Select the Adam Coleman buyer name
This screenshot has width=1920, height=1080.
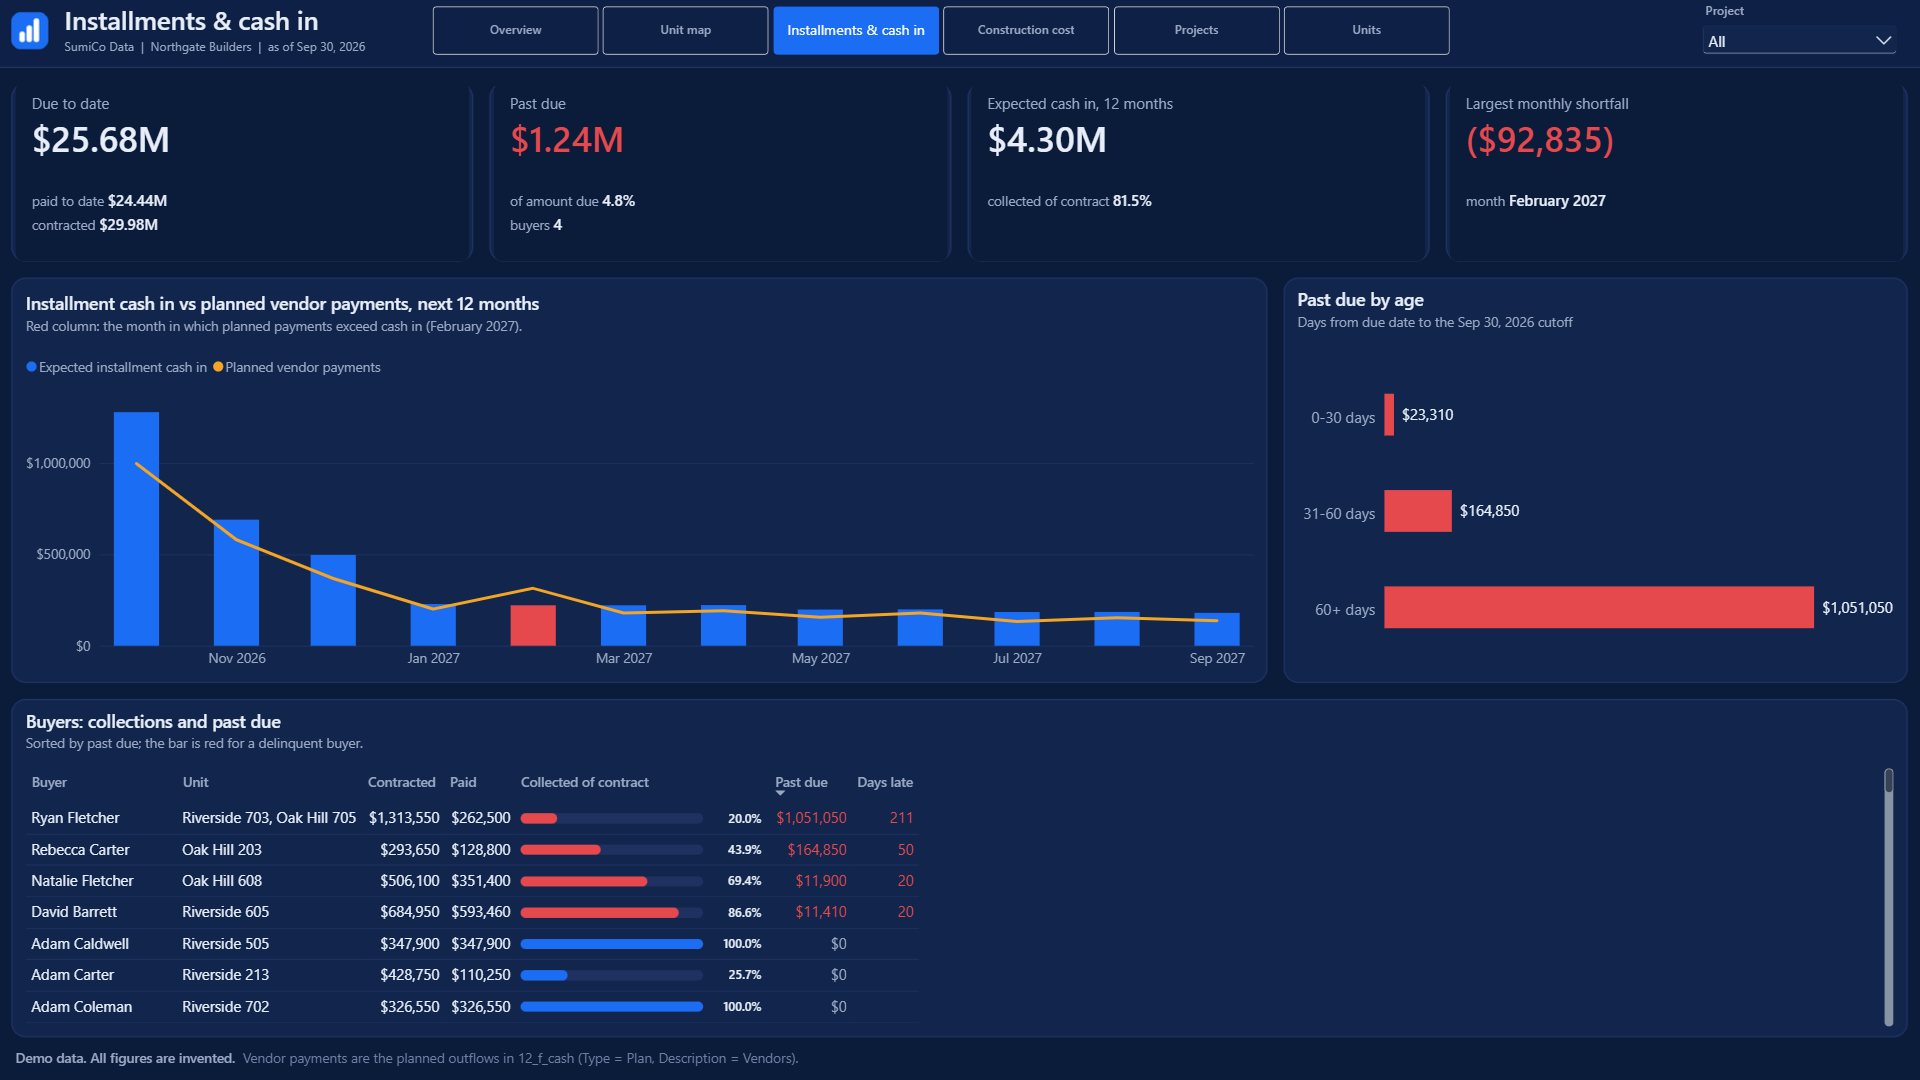coord(81,1007)
